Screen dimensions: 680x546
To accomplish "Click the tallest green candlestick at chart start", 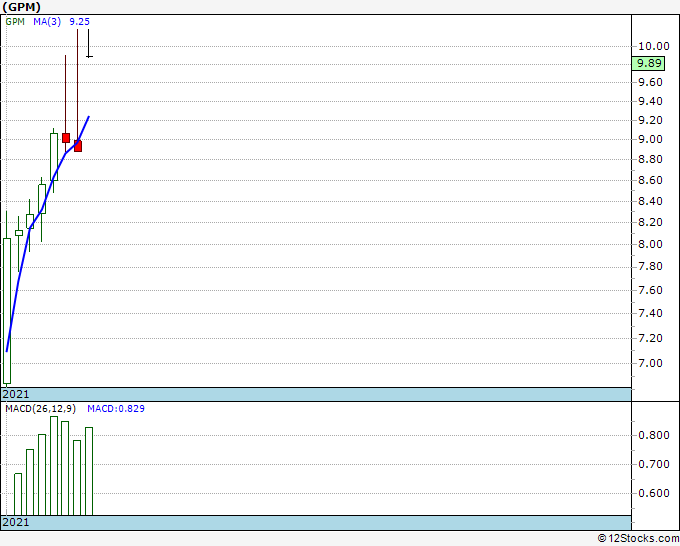I will coord(7,311).
